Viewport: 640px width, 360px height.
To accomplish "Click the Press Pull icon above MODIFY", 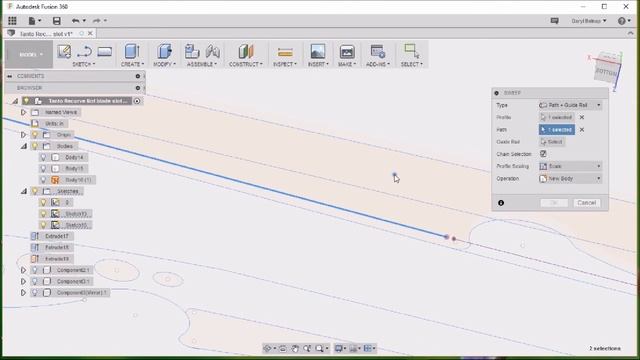I will click(164, 51).
